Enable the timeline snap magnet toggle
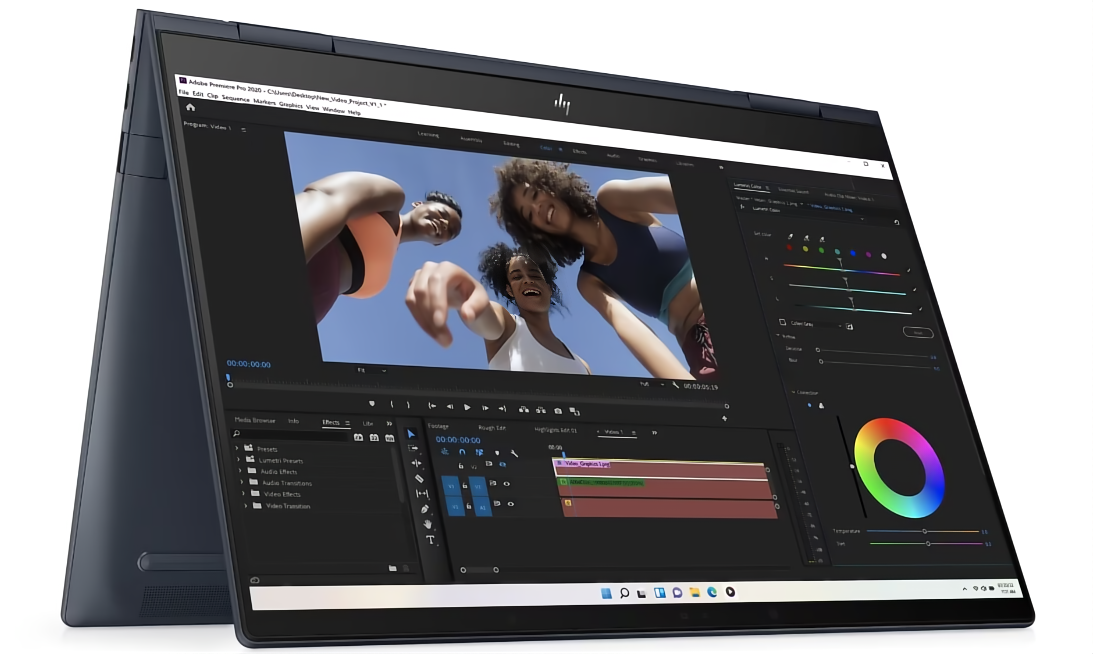1093x654 pixels. click(x=461, y=451)
